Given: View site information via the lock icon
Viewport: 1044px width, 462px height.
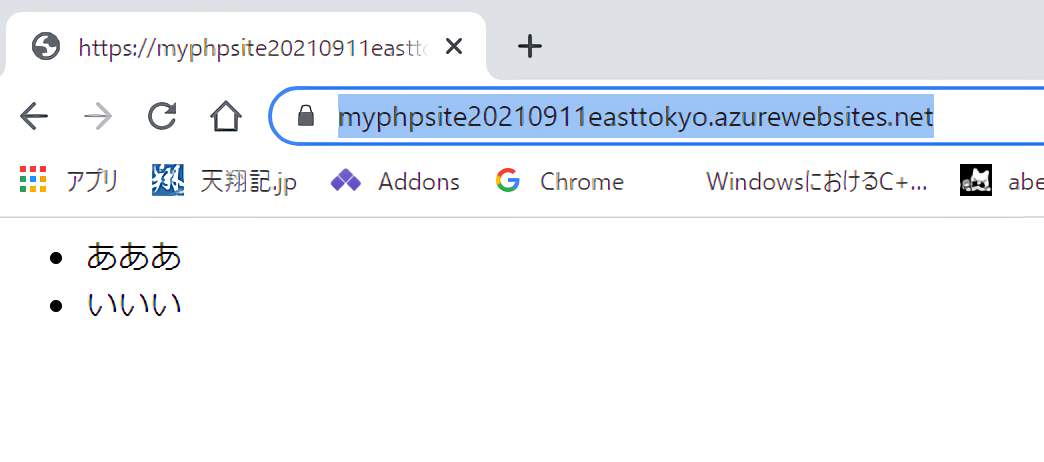Looking at the screenshot, I should [x=307, y=117].
